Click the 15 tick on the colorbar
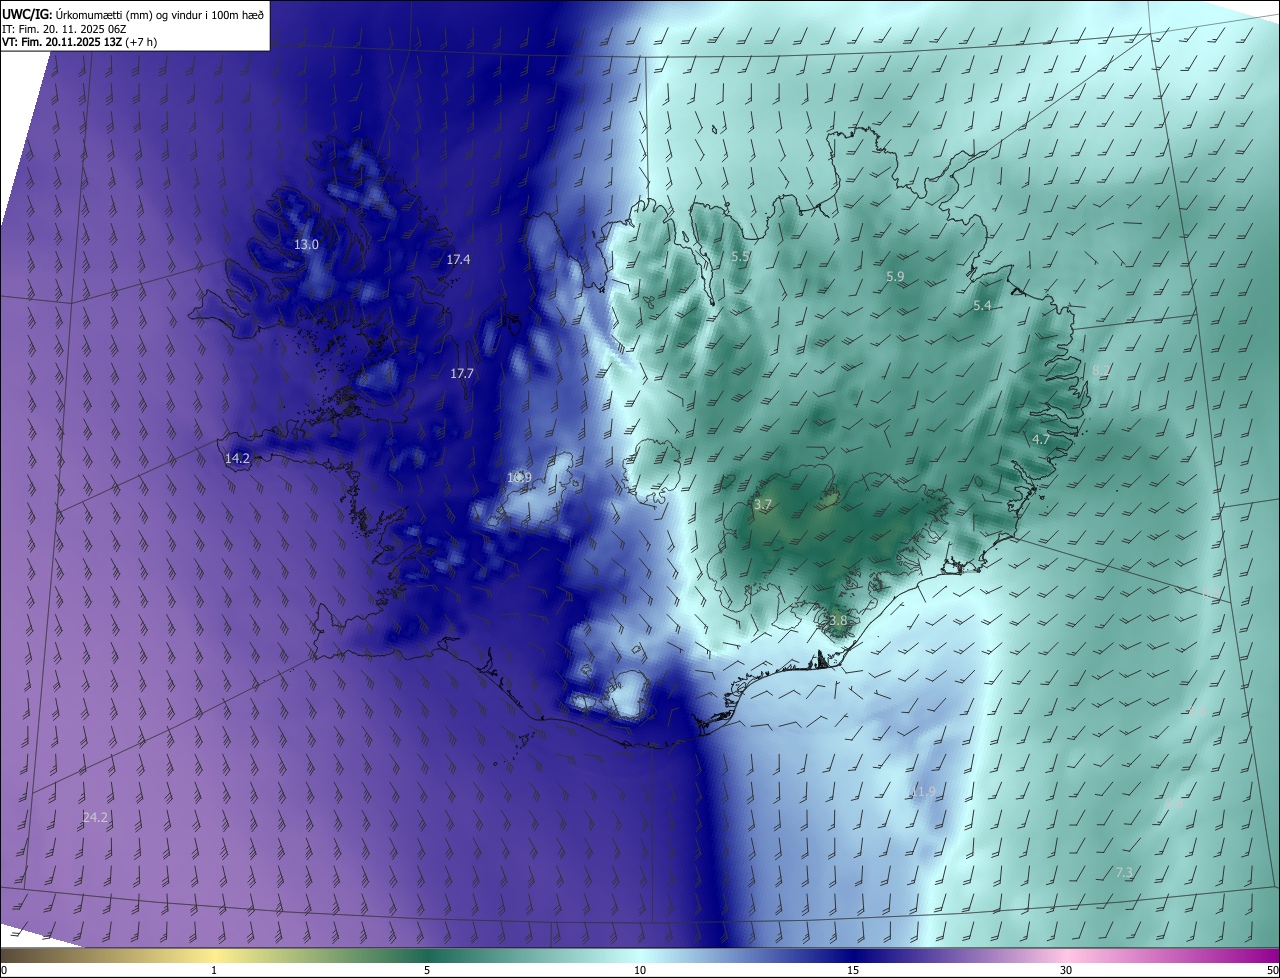This screenshot has width=1280, height=978. pos(853,970)
